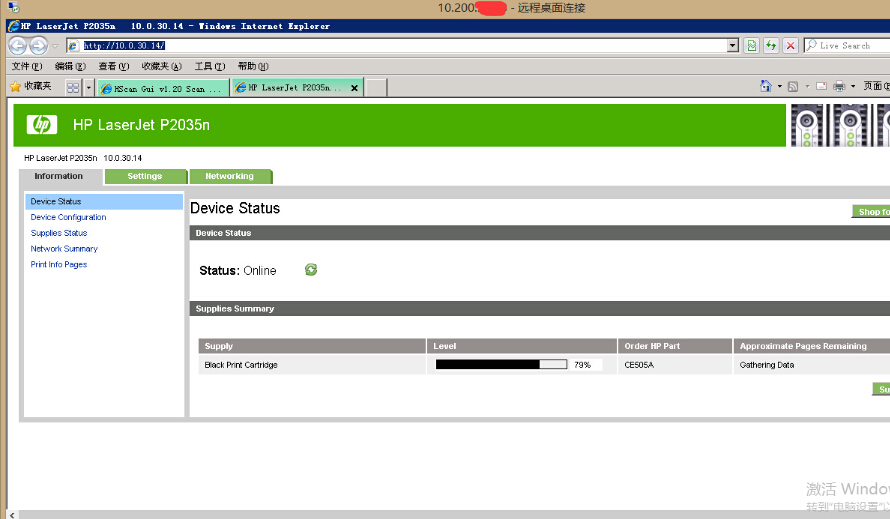Click the browser Back arrow button
This screenshot has width=890, height=519.
click(x=18, y=45)
